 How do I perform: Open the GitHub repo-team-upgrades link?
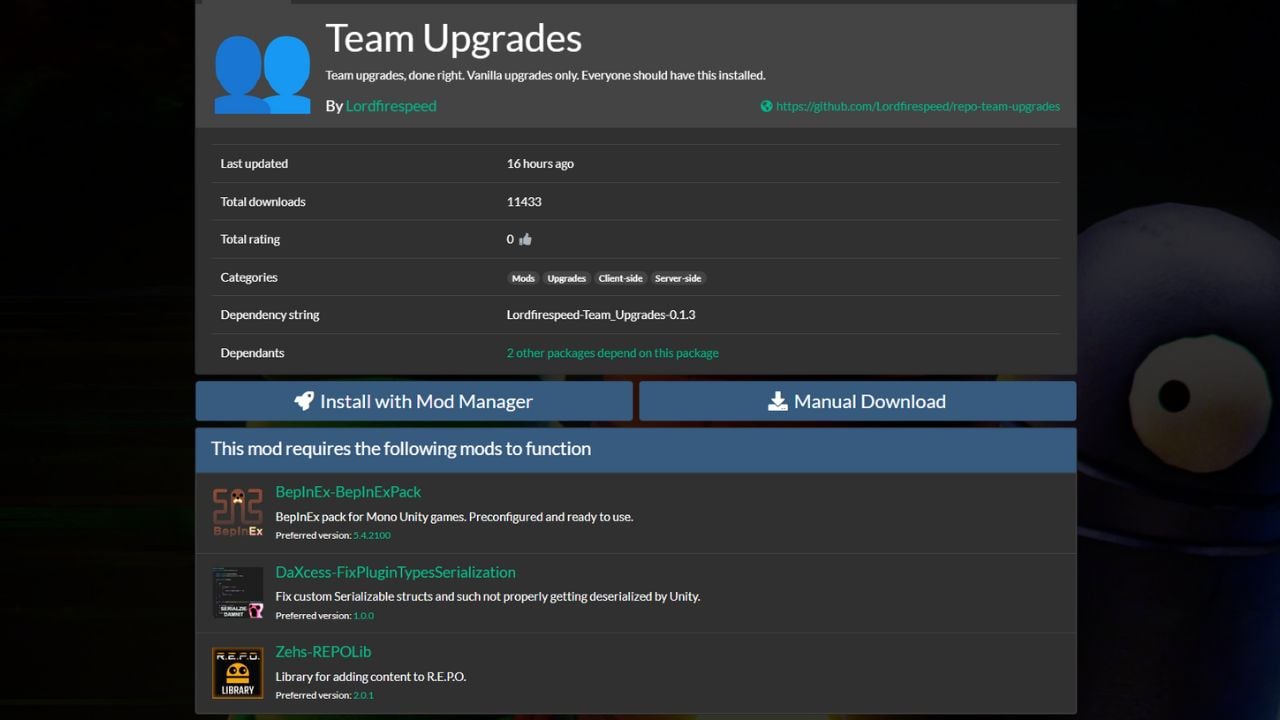(917, 106)
